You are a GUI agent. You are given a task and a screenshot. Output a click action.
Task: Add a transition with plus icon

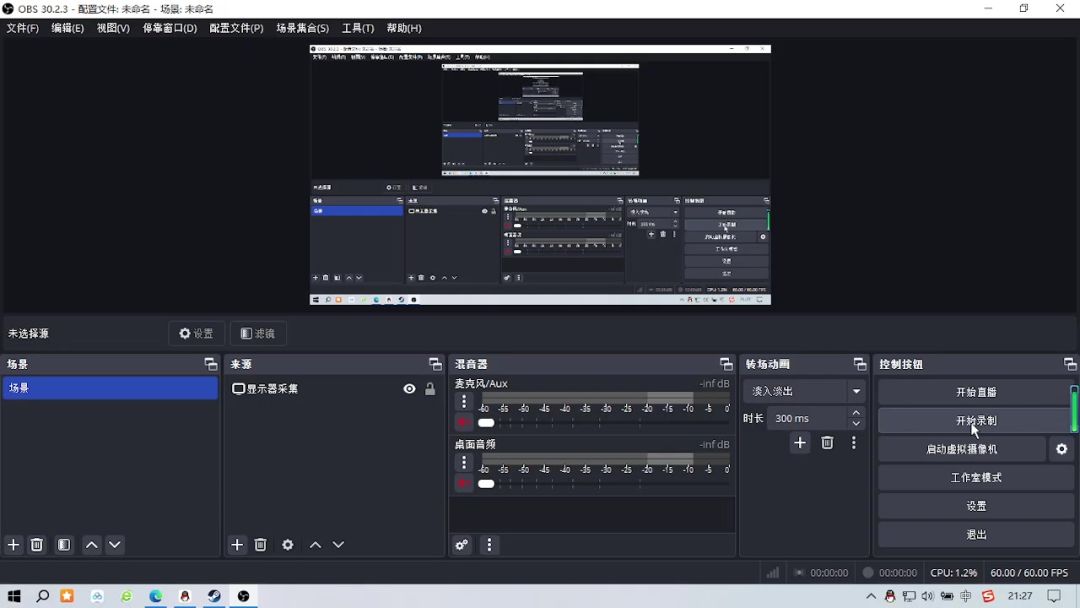[x=800, y=443]
